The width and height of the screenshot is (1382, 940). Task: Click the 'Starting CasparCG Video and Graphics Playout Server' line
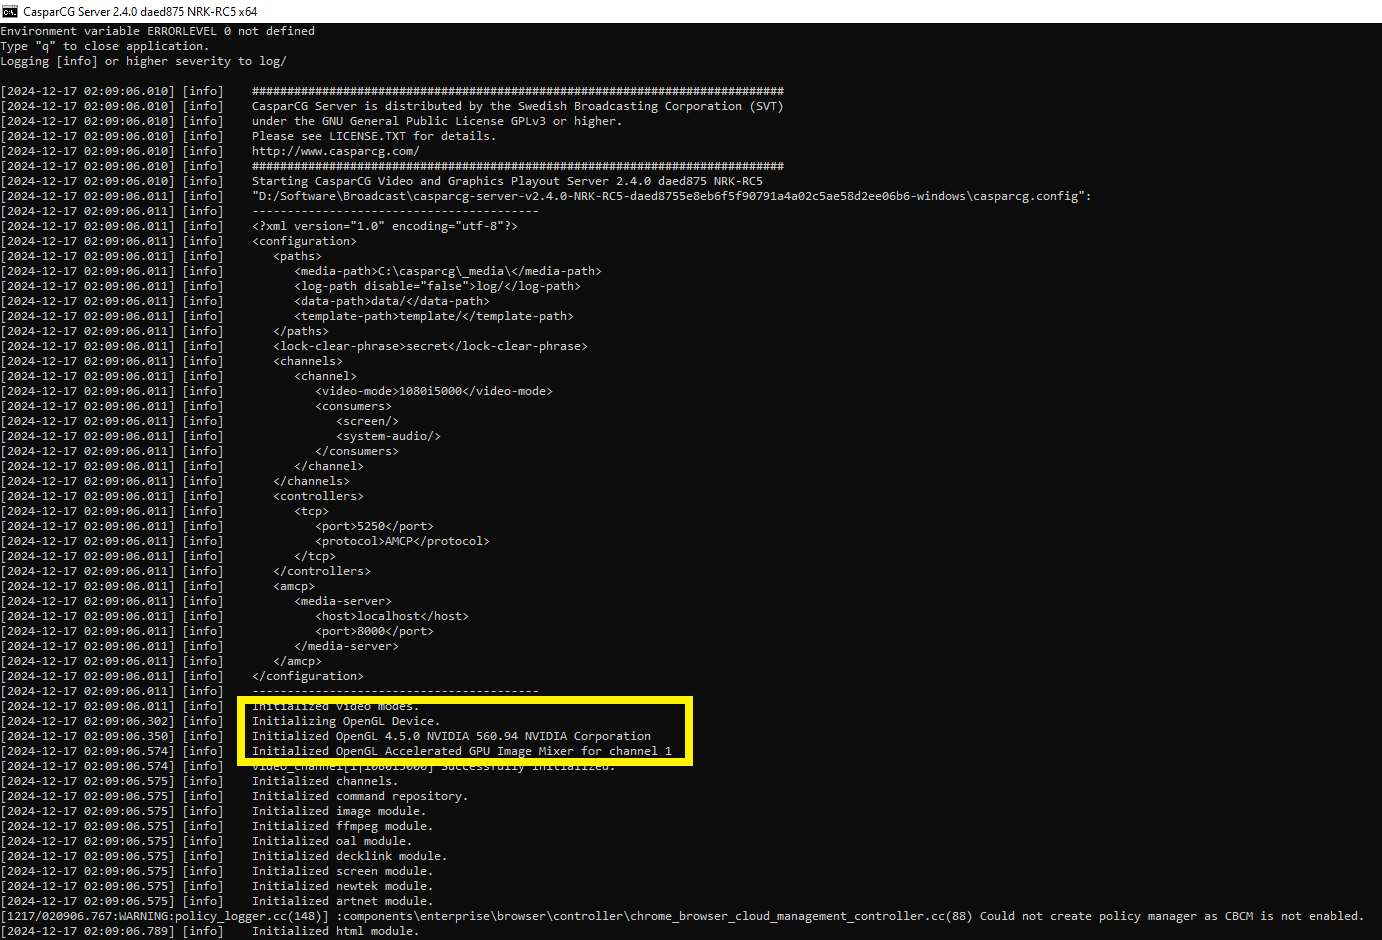(x=507, y=181)
